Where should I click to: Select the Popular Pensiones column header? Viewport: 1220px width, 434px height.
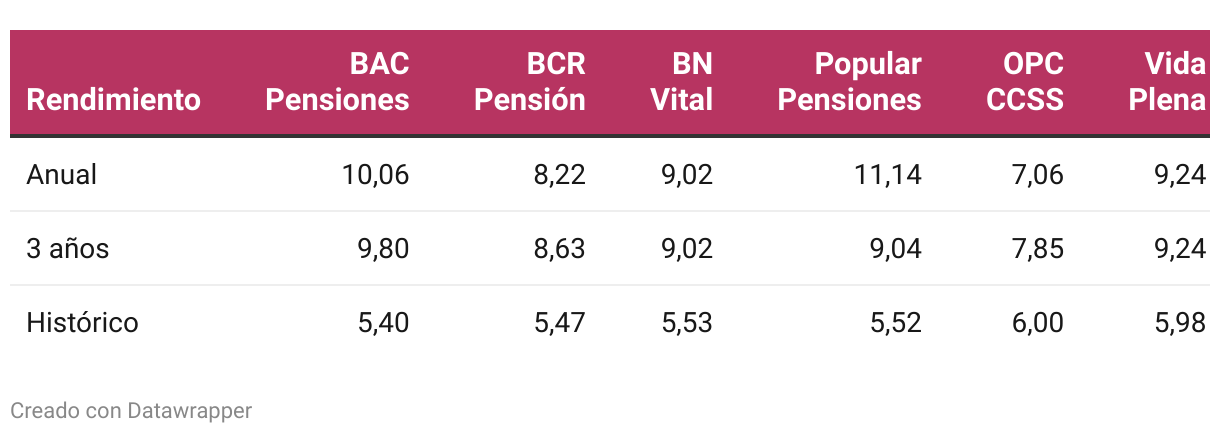(850, 83)
